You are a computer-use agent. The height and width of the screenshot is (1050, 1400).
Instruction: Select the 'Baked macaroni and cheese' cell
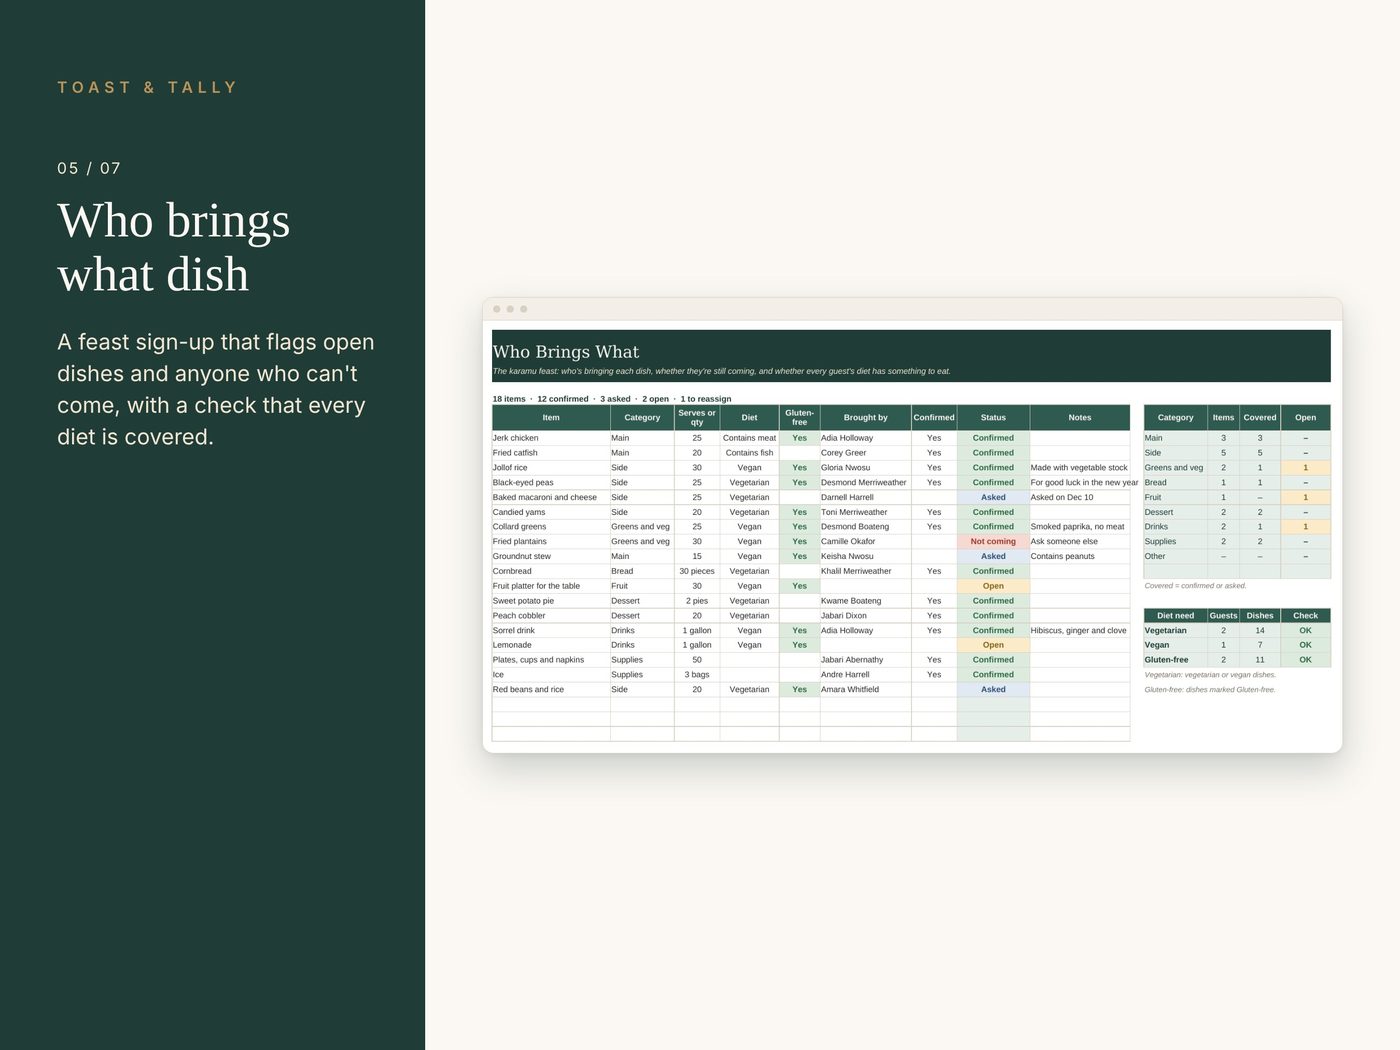551,497
